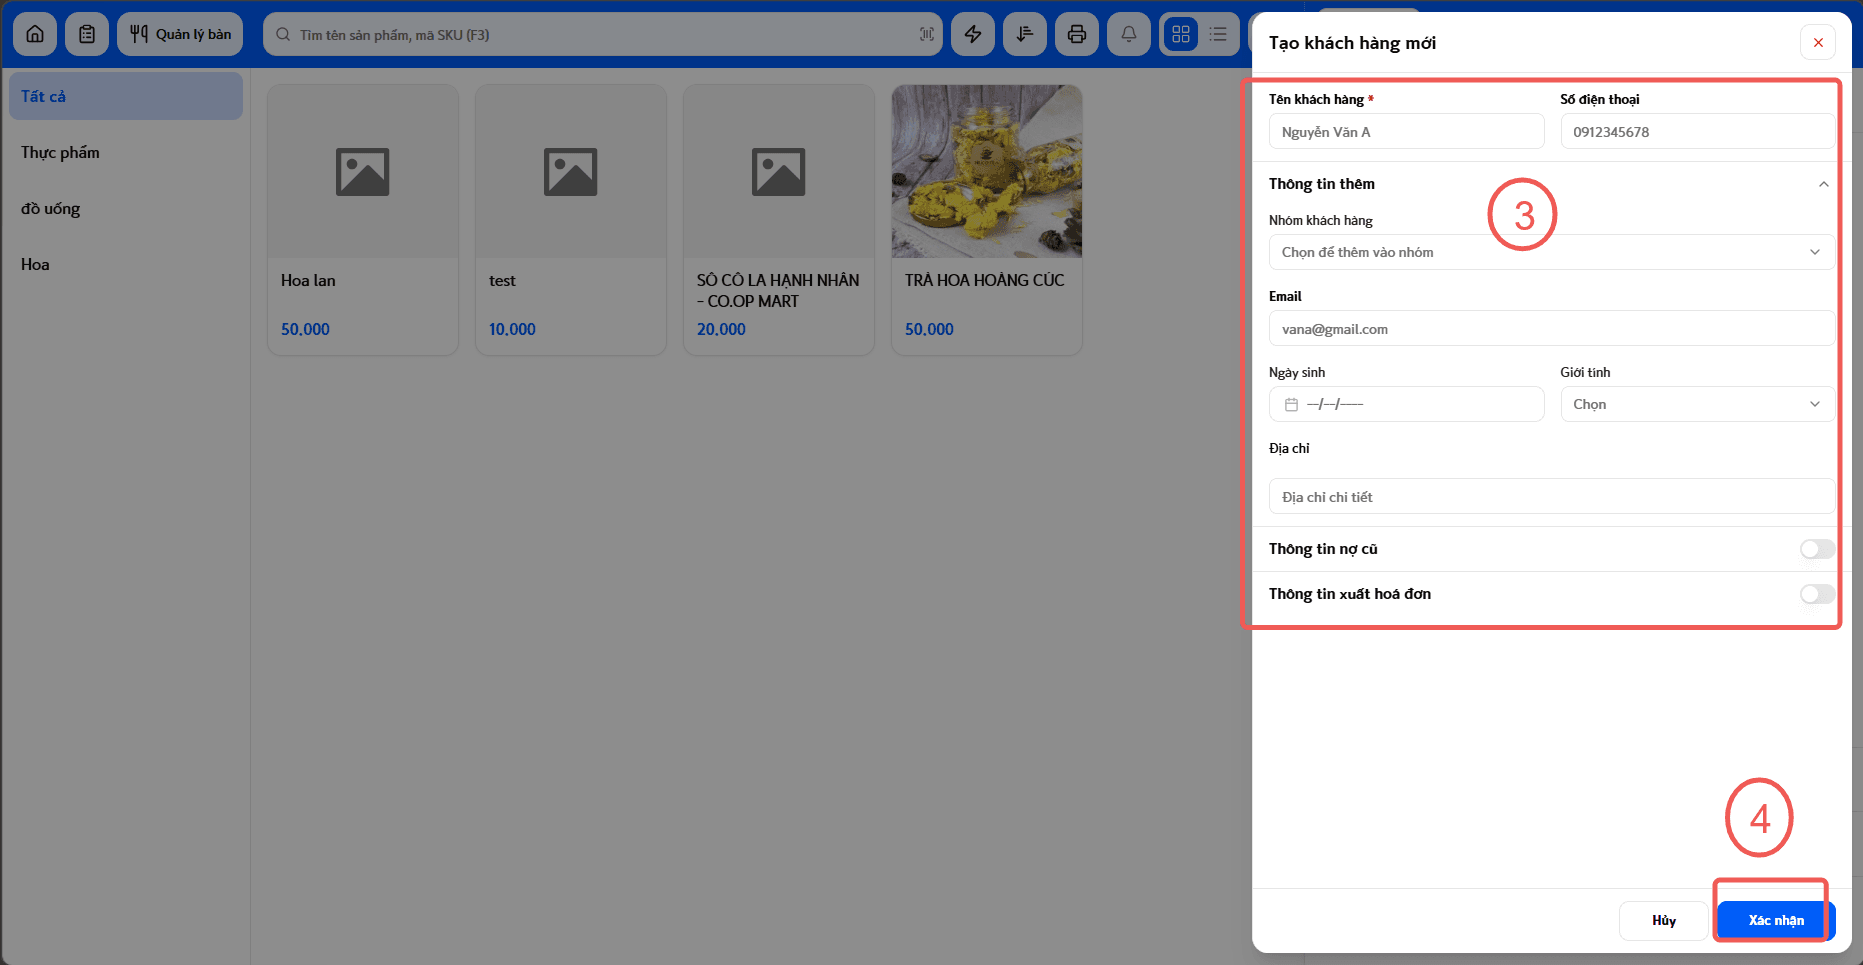Open the Nhóm khách hàng dropdown
Screen dimensions: 1863x965
[1551, 252]
